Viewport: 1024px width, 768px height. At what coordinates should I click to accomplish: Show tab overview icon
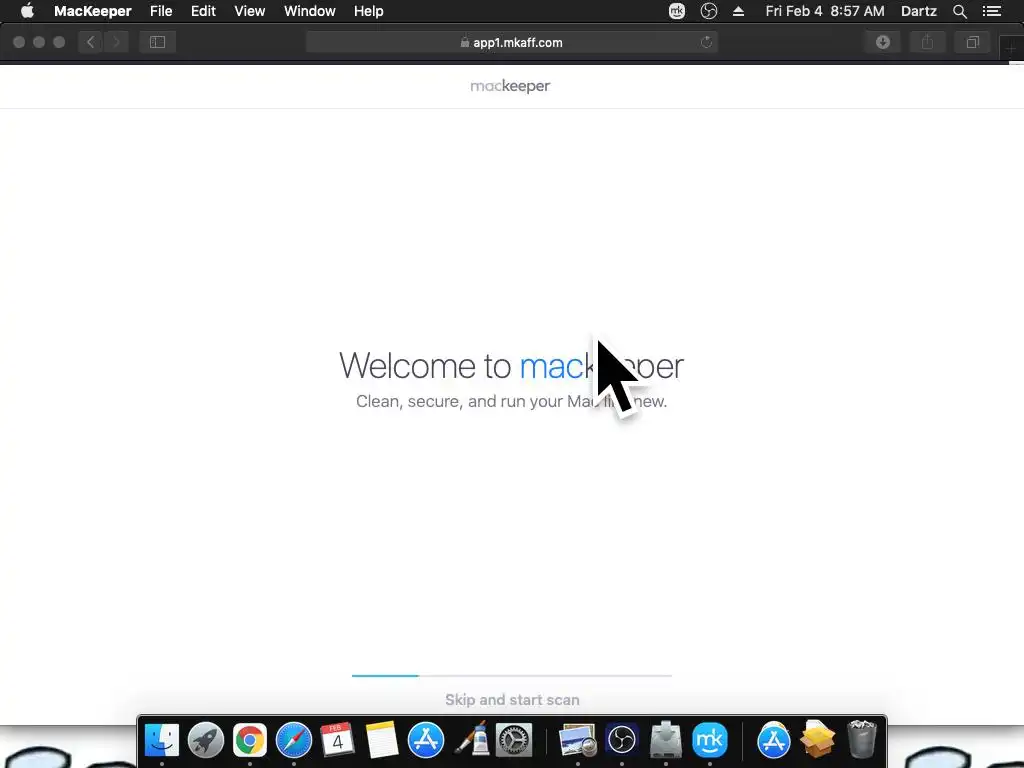[x=972, y=42]
